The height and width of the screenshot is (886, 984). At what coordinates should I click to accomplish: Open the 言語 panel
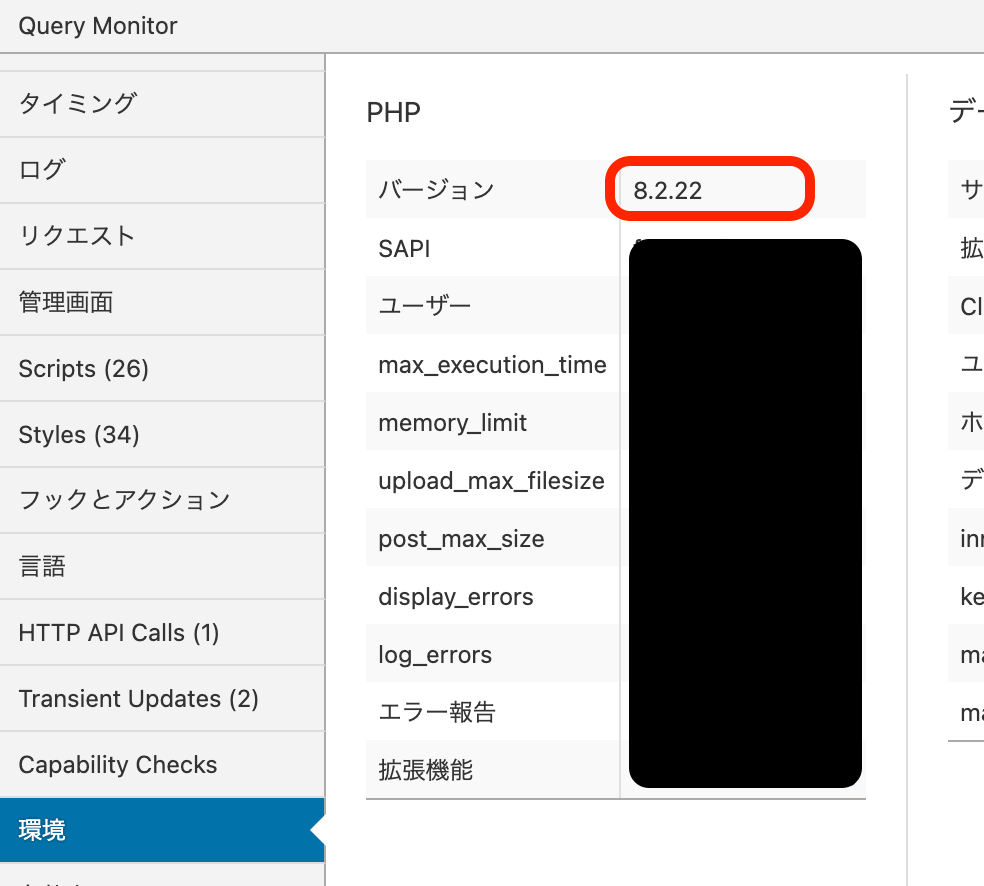(x=42, y=567)
